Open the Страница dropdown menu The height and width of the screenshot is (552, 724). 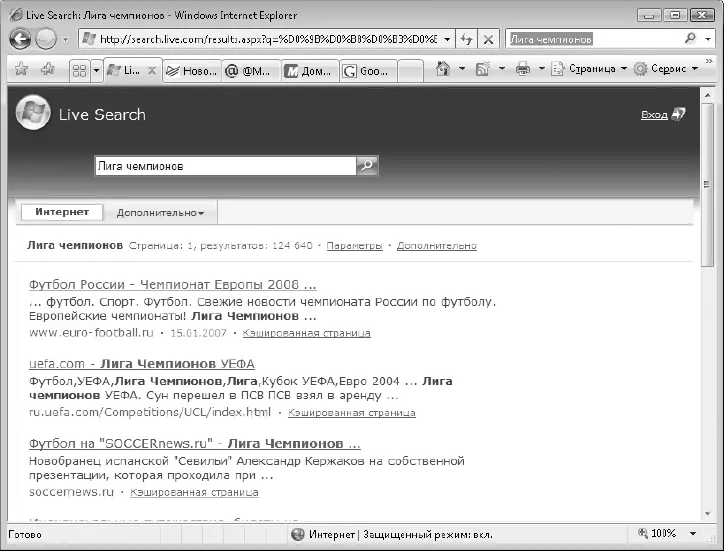coord(588,69)
